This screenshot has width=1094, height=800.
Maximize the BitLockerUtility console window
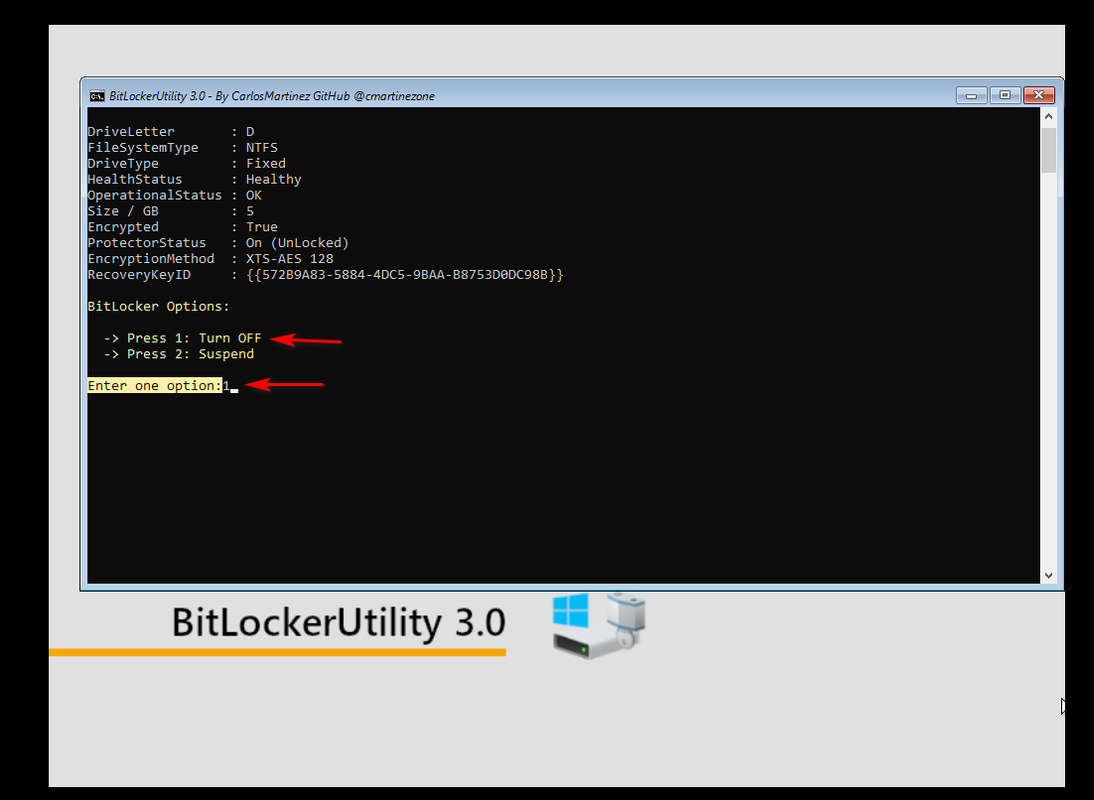[1005, 95]
